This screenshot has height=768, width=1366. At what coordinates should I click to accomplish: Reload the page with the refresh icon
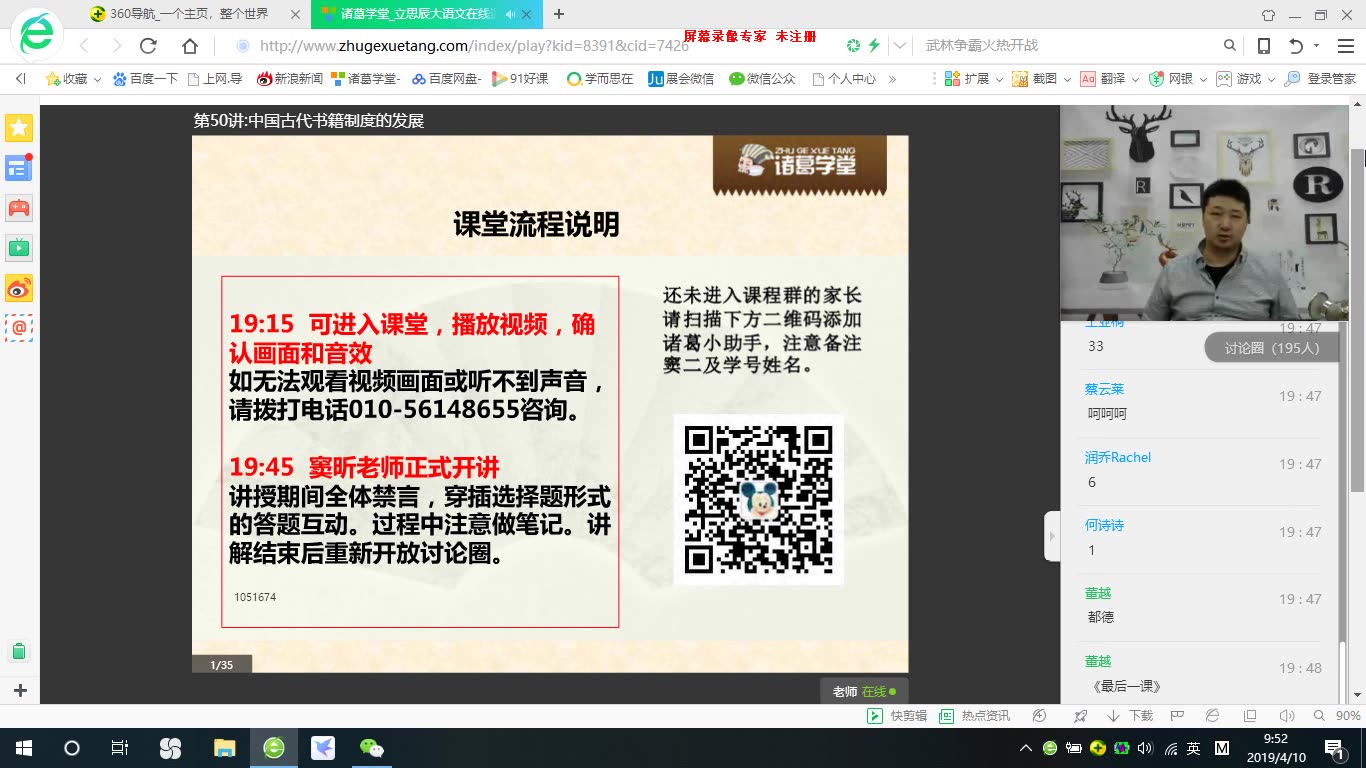coord(148,46)
